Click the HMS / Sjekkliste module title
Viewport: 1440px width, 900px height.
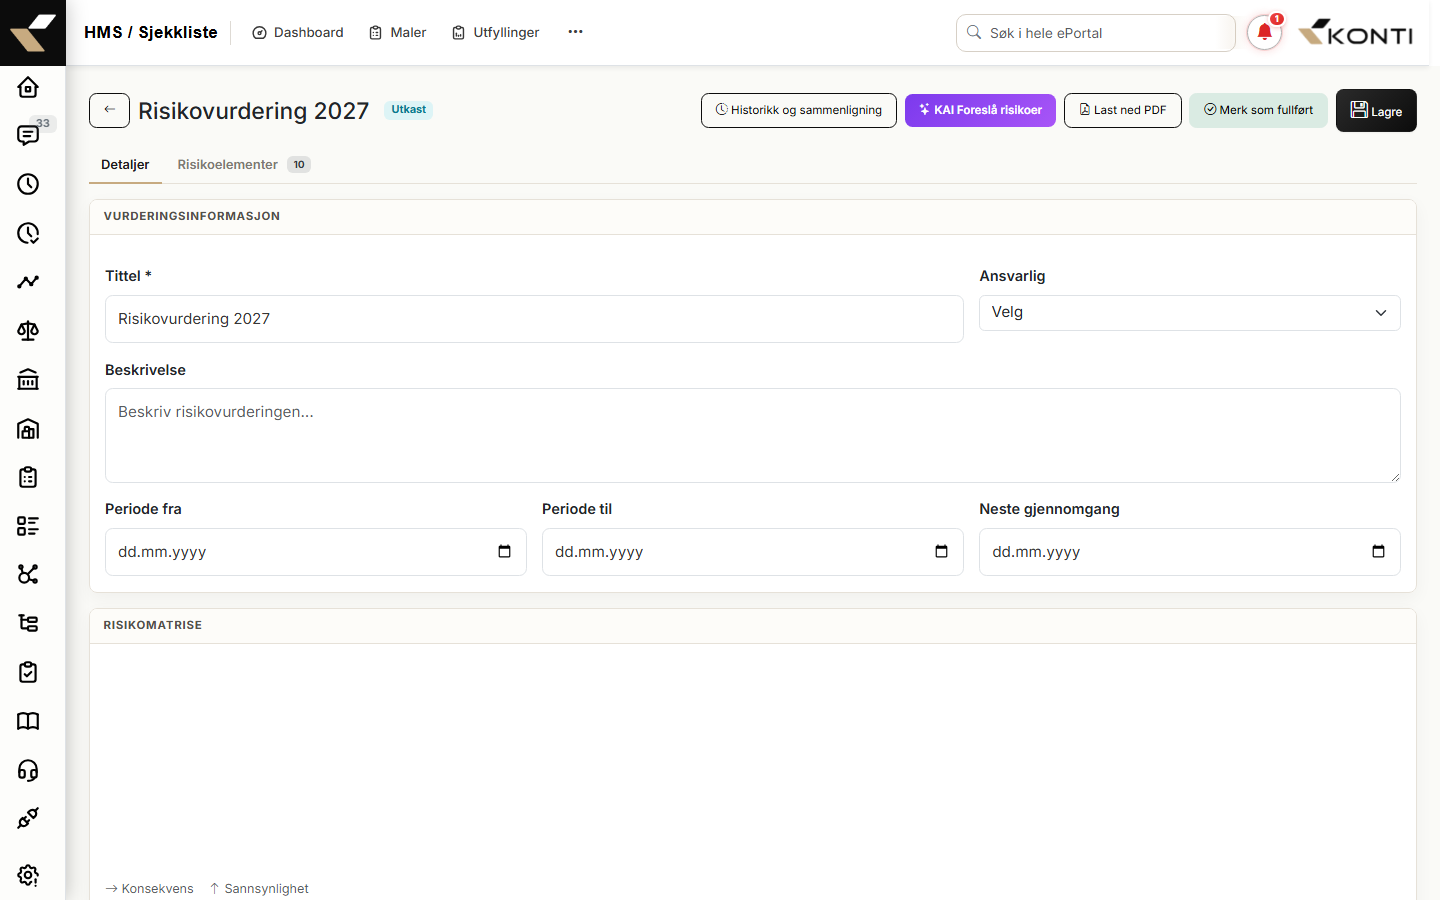[x=151, y=32]
